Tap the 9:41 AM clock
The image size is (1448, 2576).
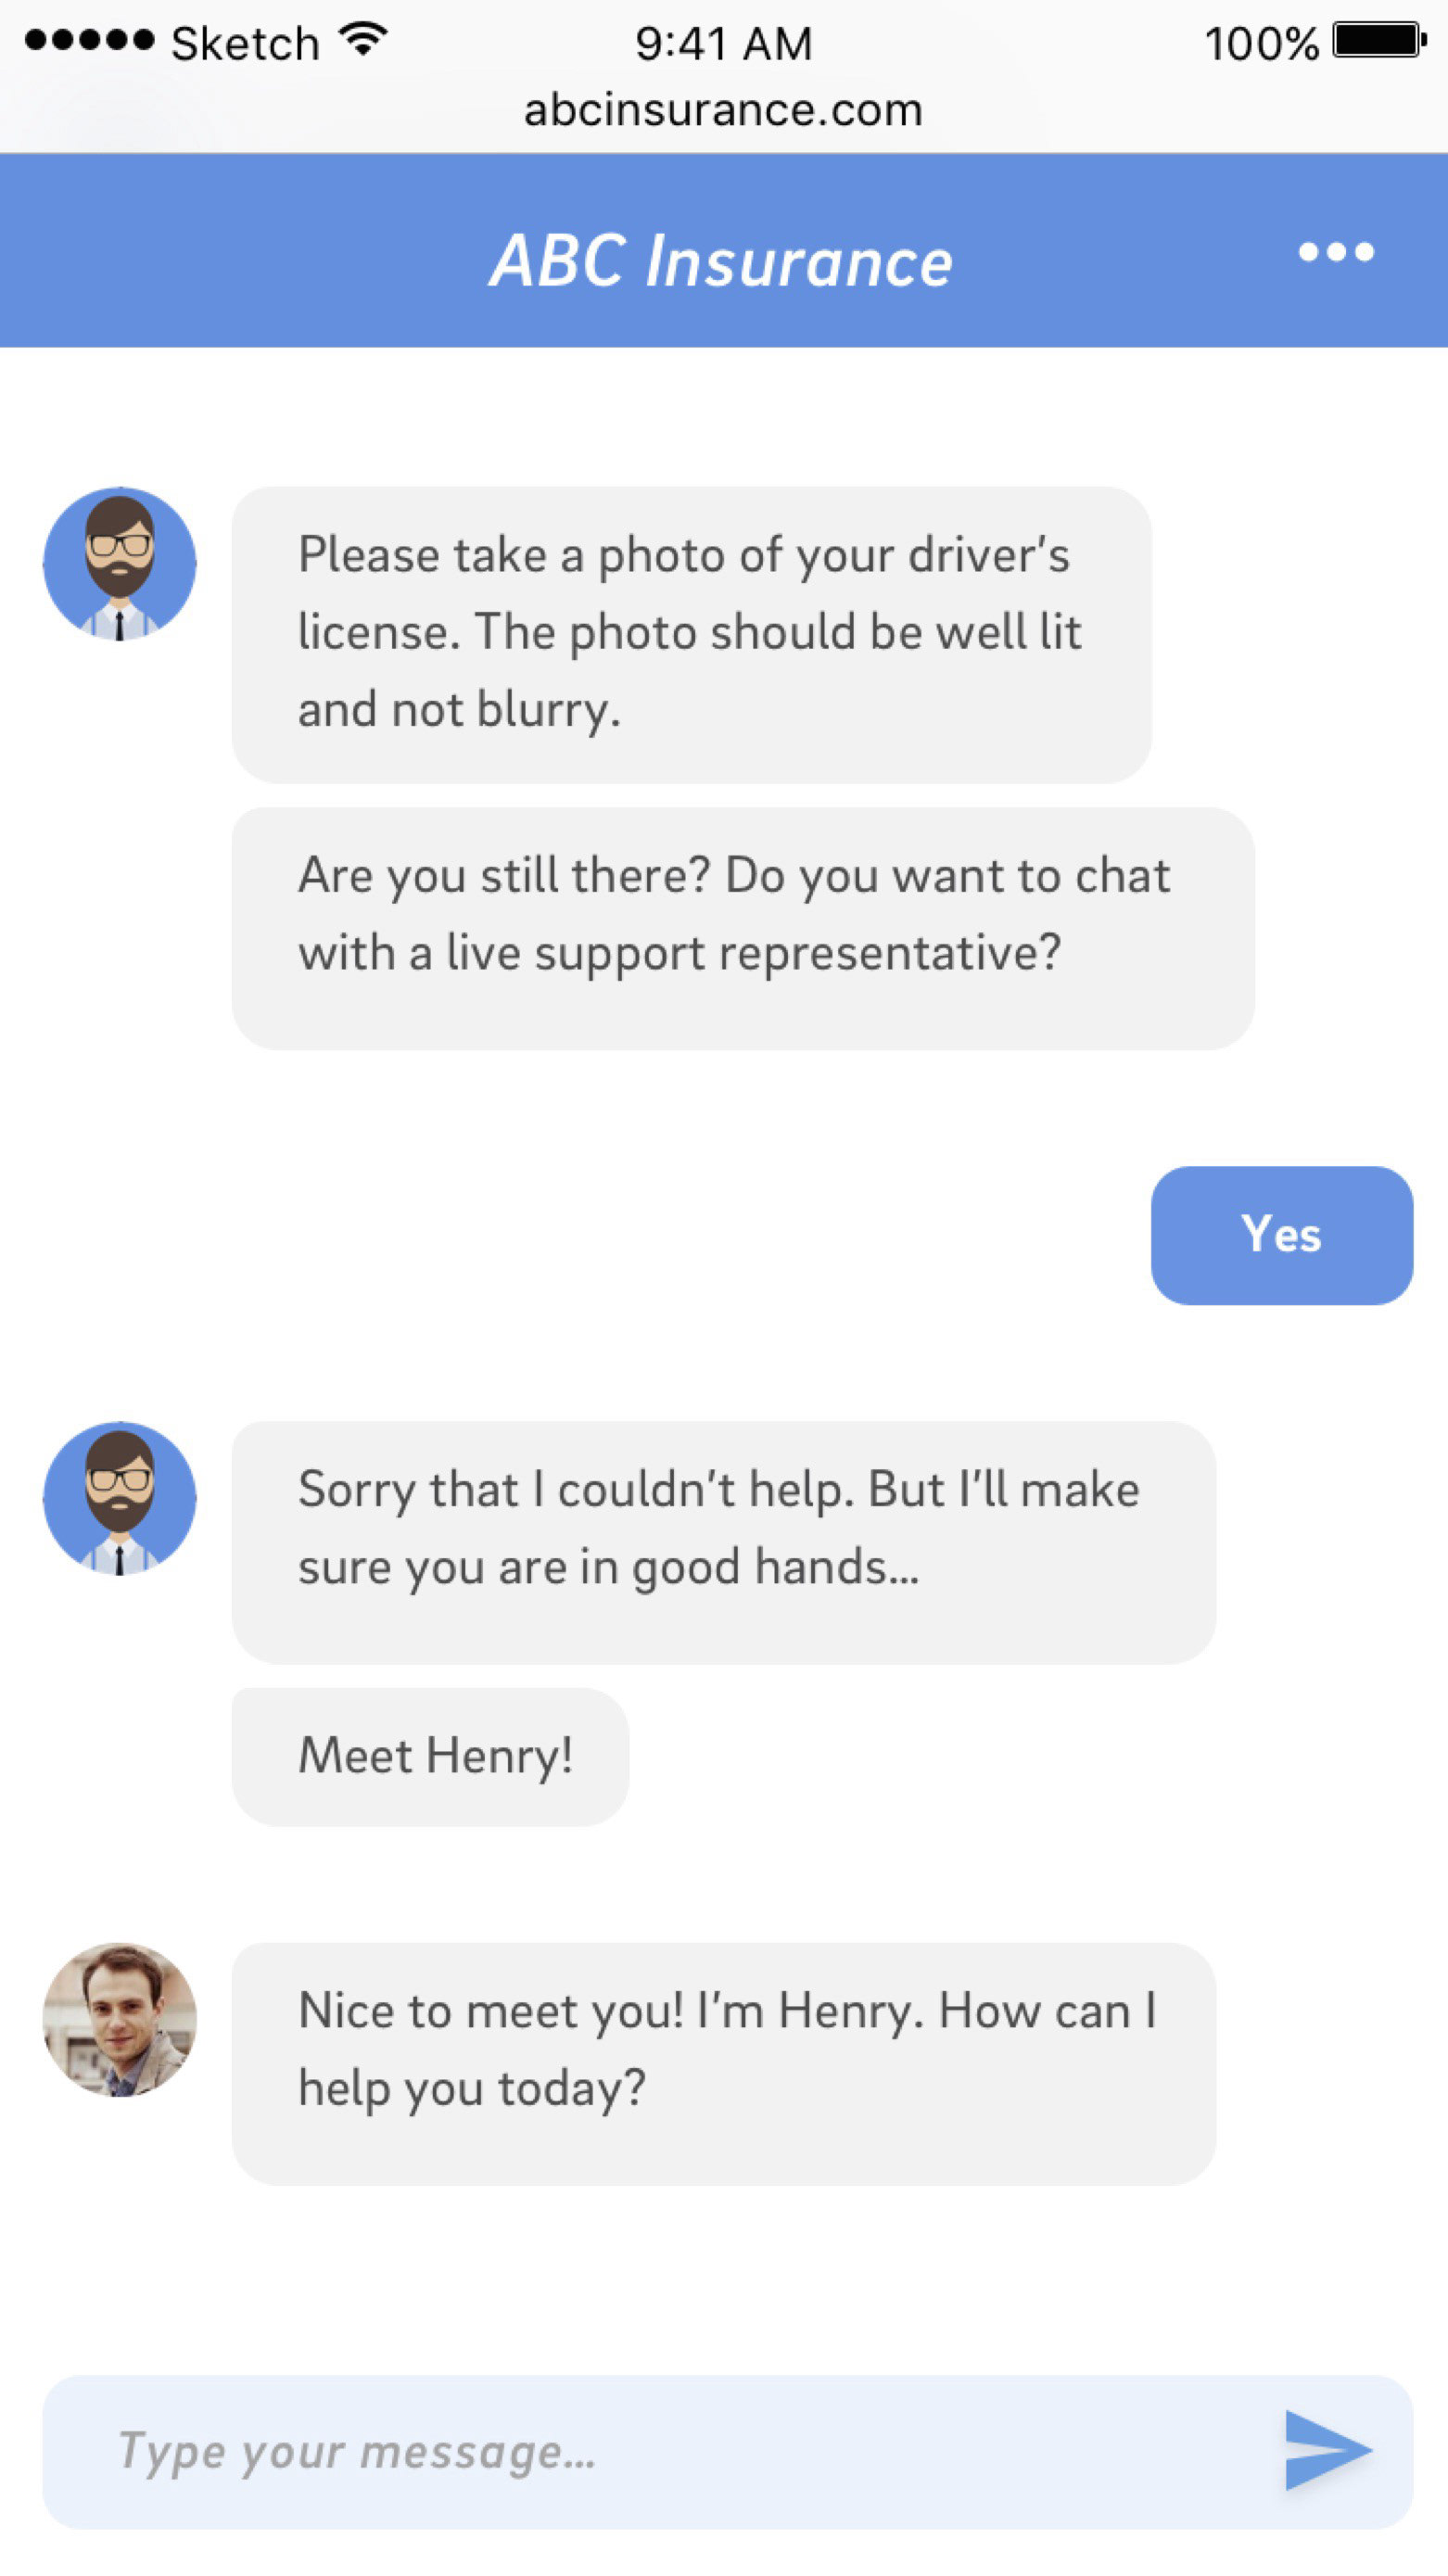coord(723,43)
